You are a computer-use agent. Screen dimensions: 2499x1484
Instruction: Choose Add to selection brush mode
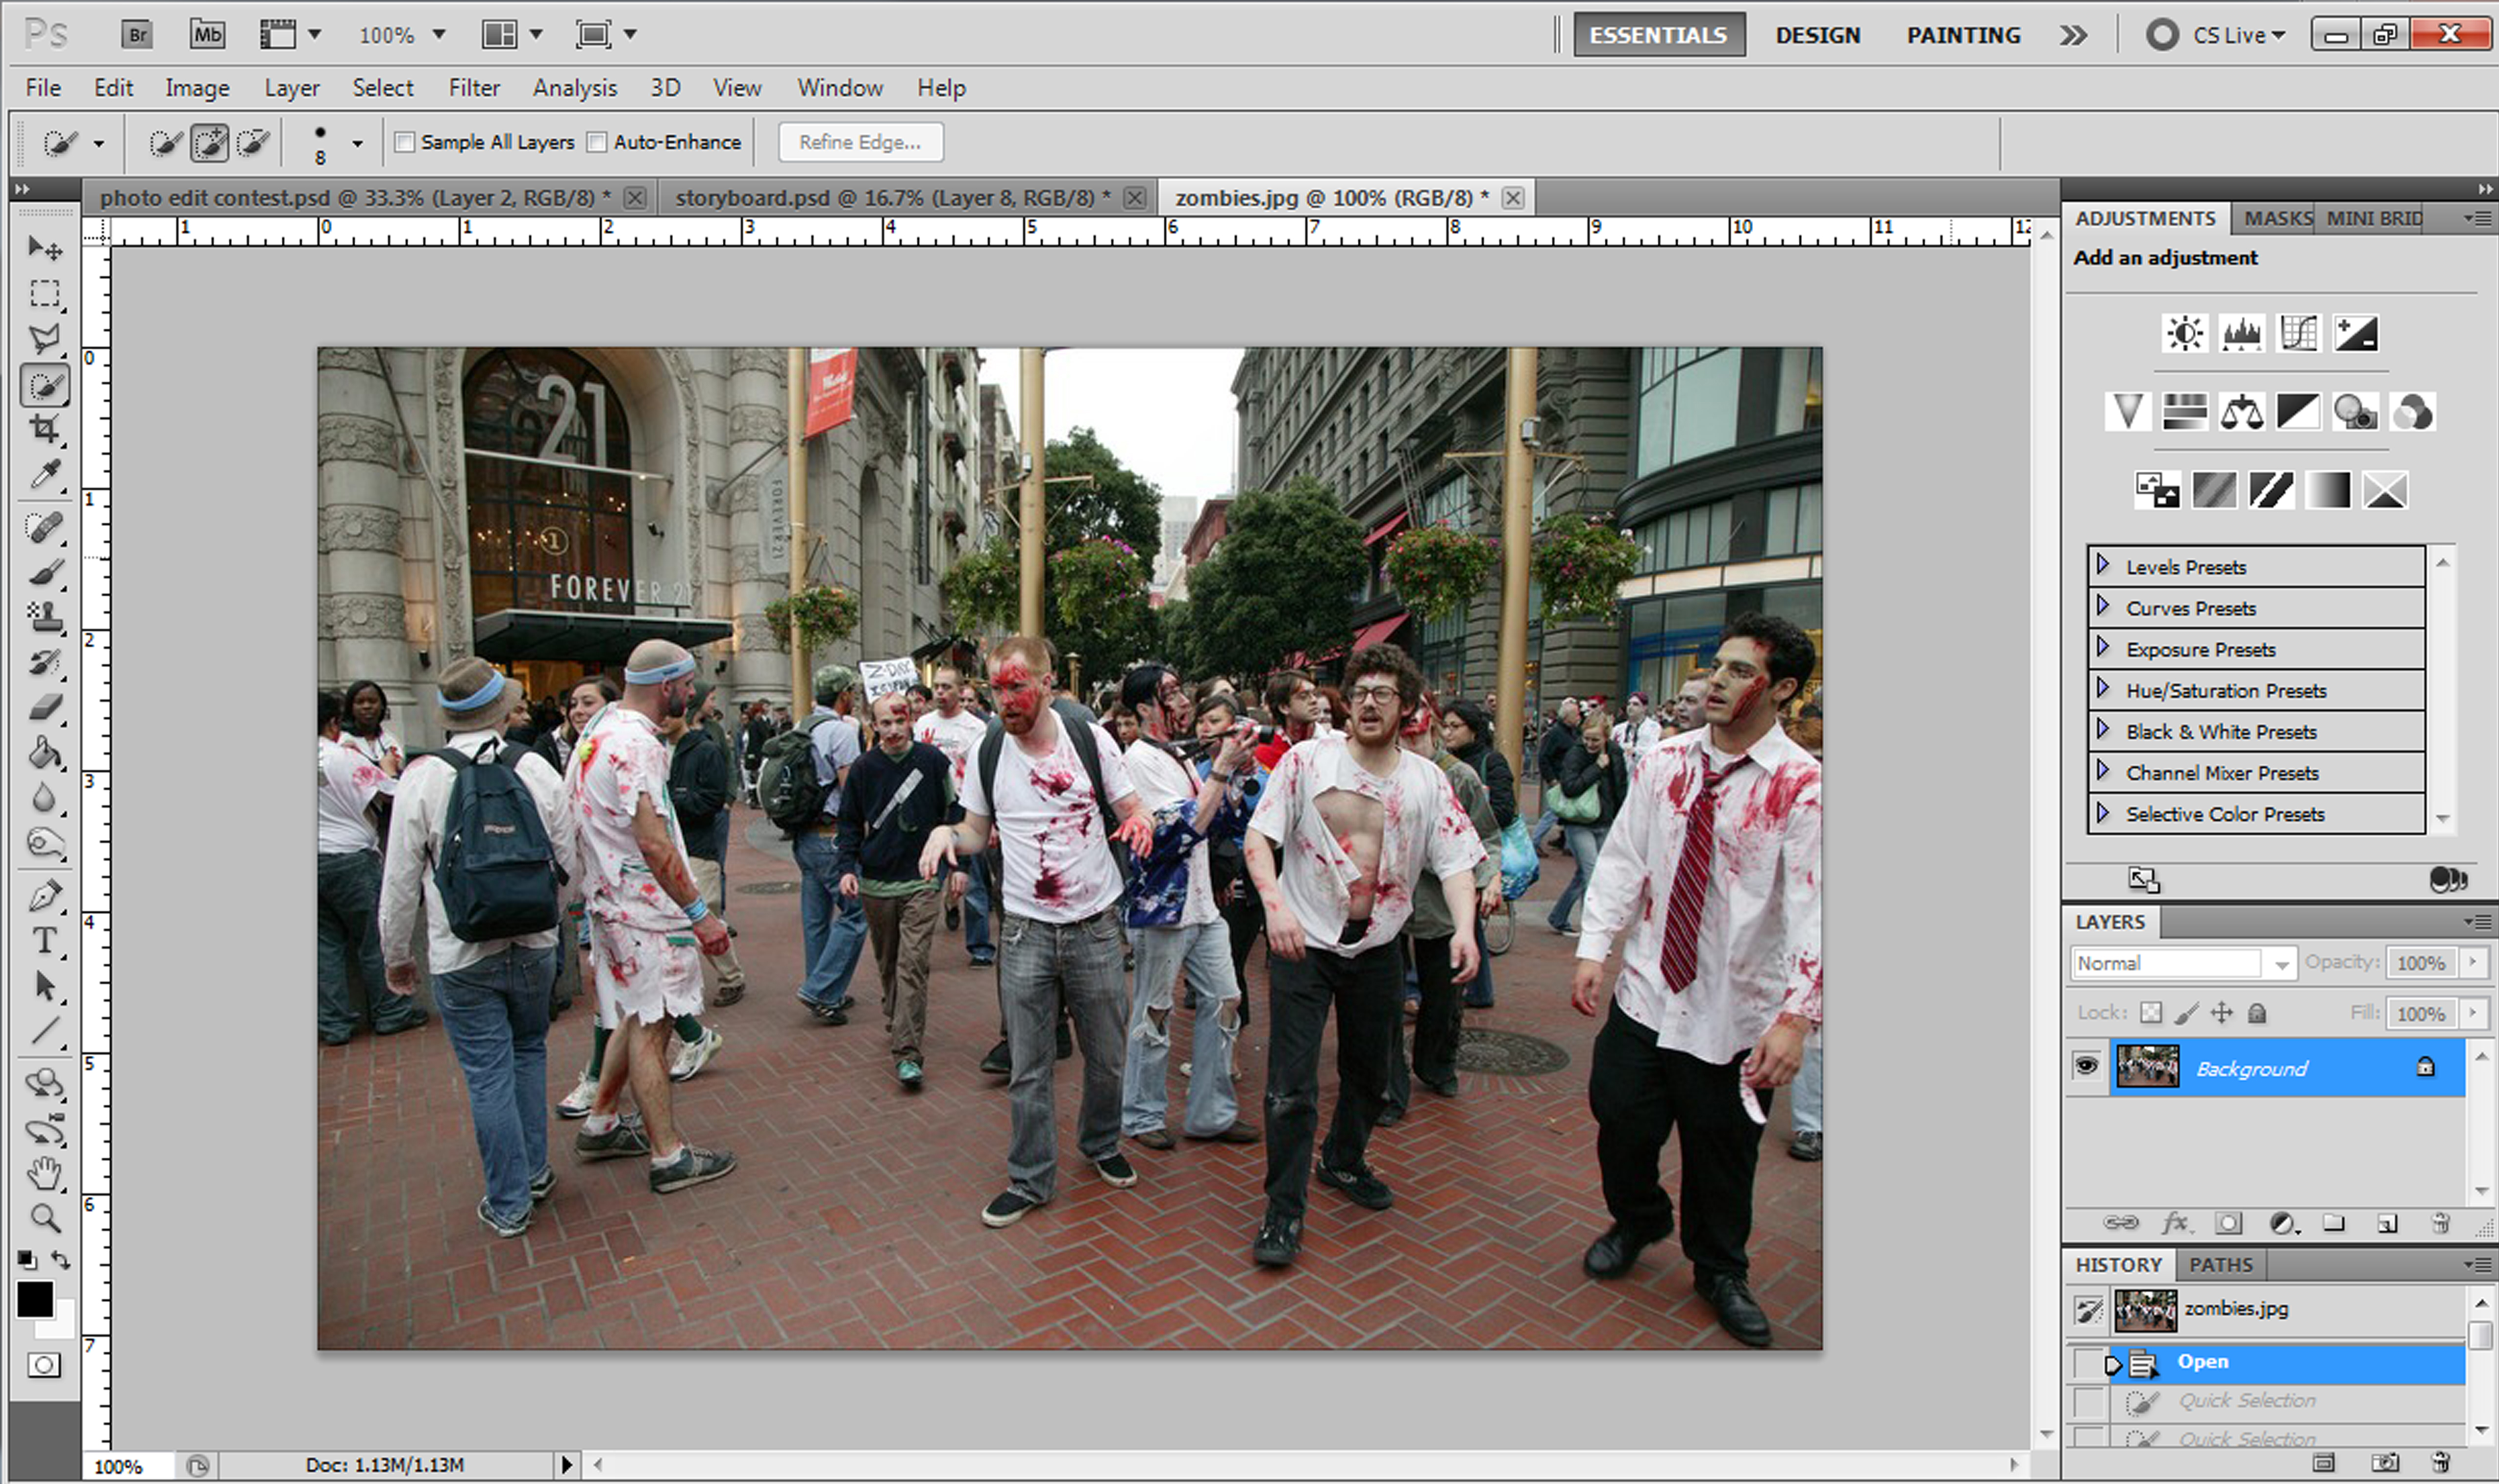click(210, 143)
